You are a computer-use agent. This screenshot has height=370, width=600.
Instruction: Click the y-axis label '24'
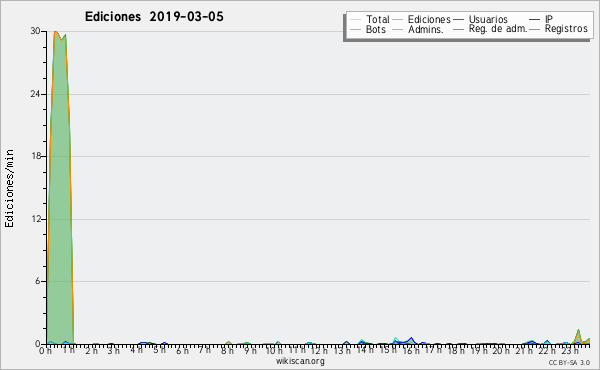point(36,94)
